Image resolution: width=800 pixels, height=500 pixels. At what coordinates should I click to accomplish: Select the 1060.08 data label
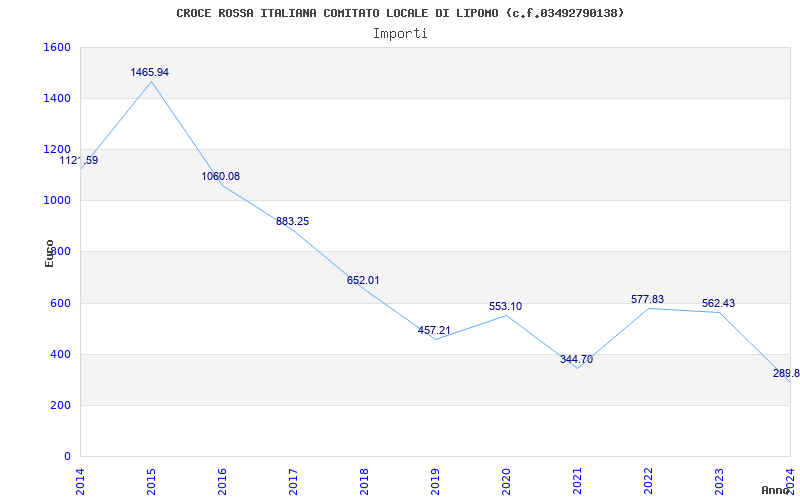coord(220,177)
